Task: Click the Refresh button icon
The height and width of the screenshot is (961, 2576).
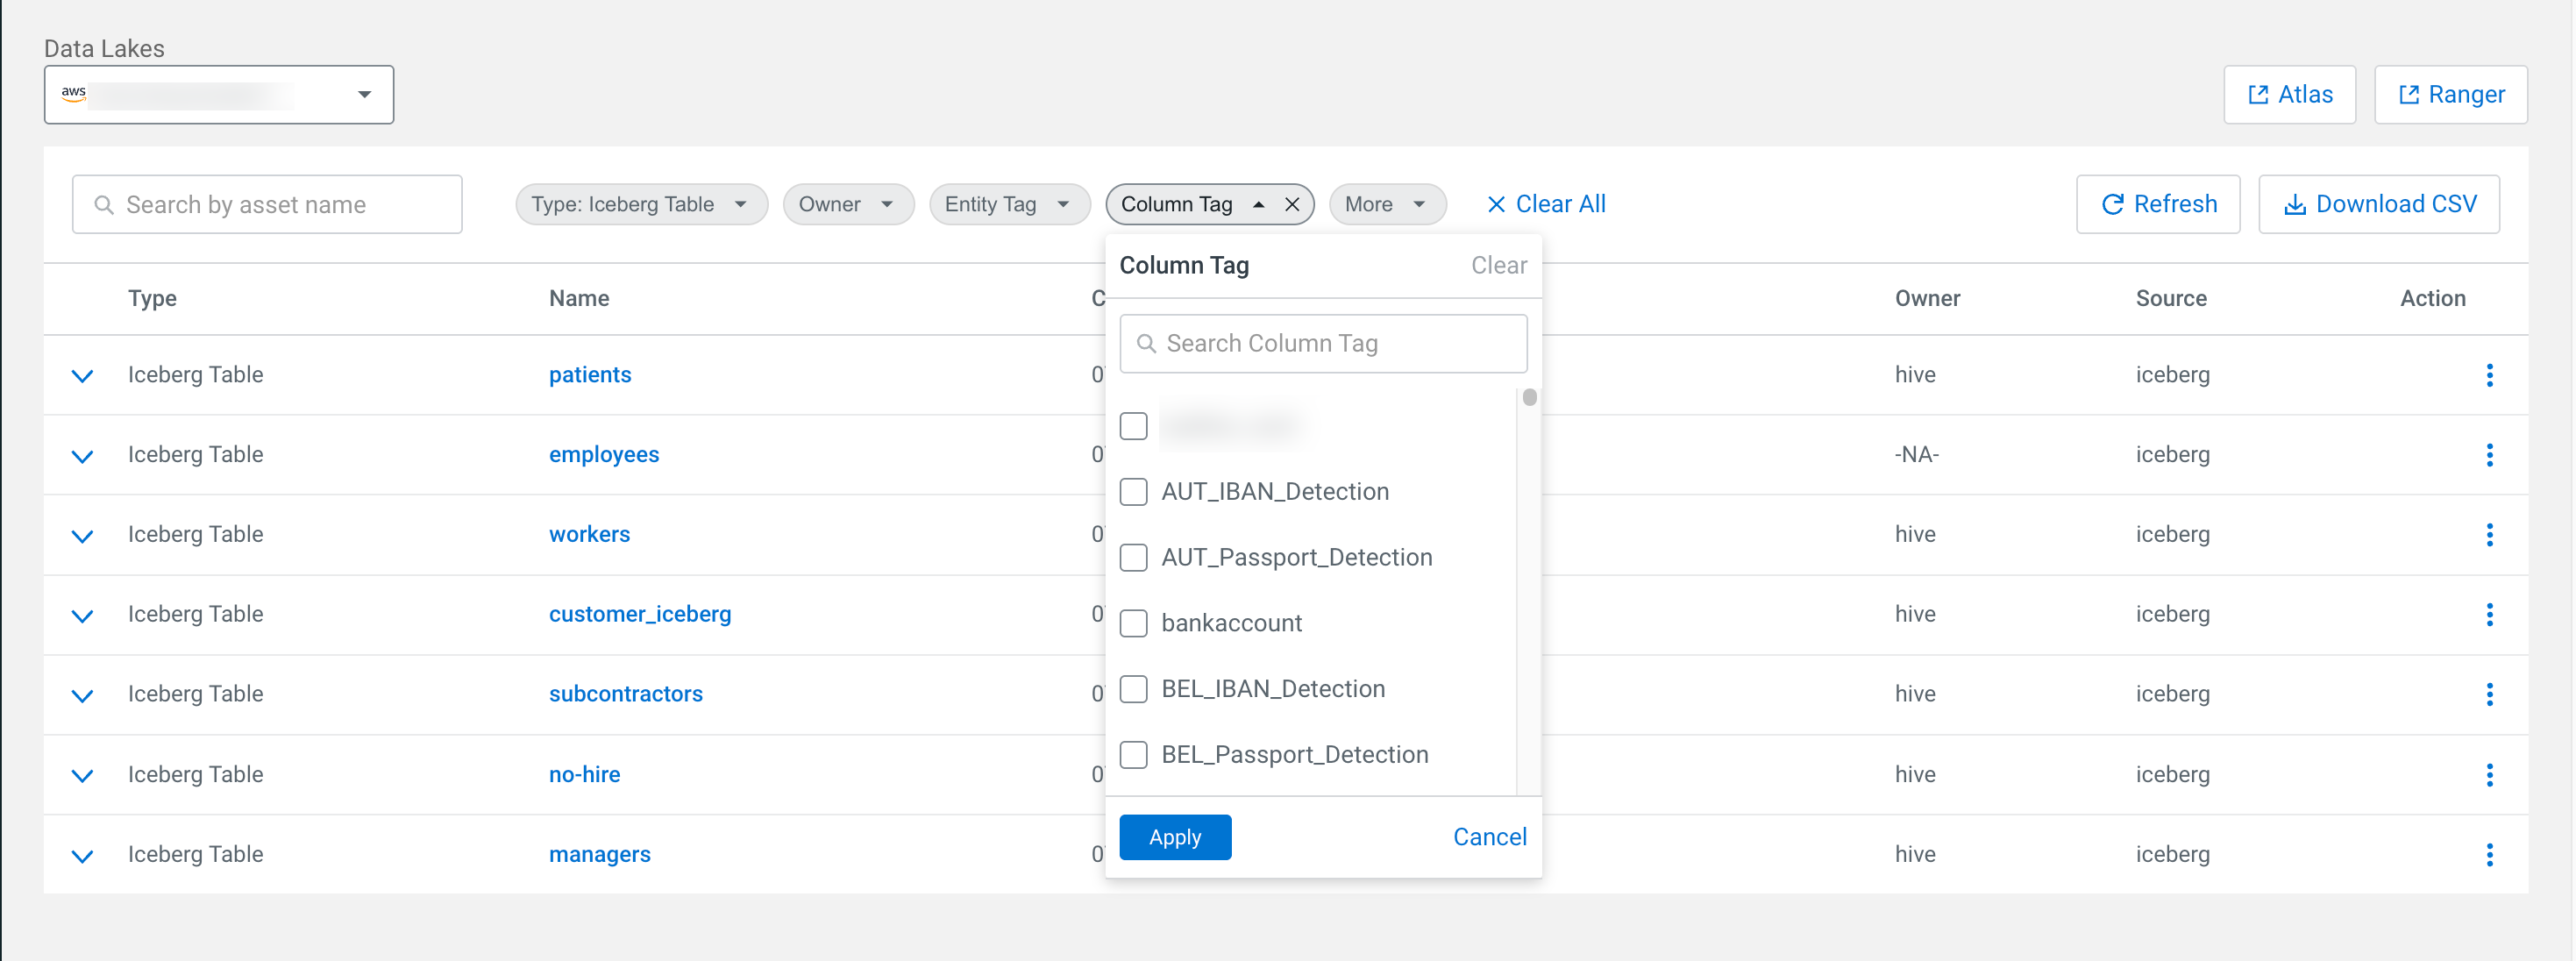Action: [x=2112, y=205]
